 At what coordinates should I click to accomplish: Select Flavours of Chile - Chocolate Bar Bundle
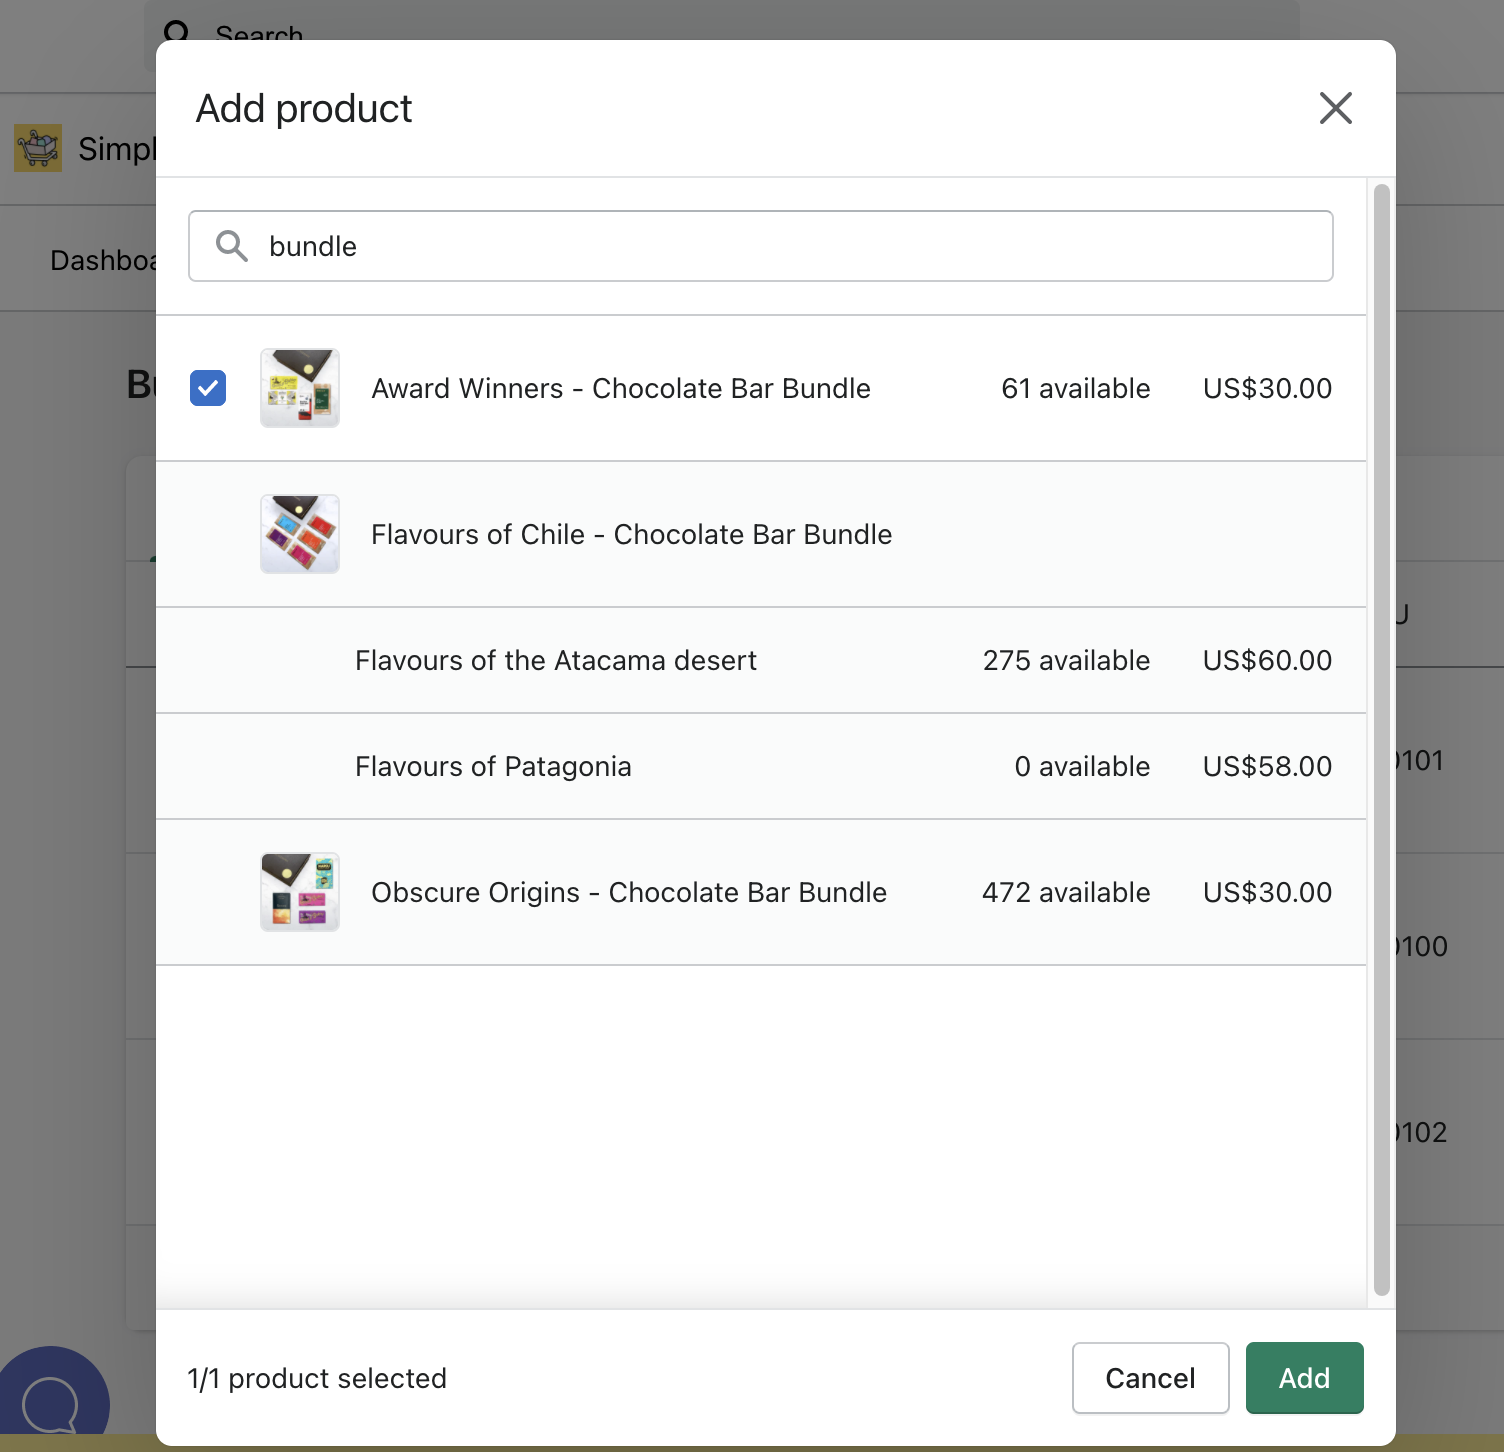(631, 534)
